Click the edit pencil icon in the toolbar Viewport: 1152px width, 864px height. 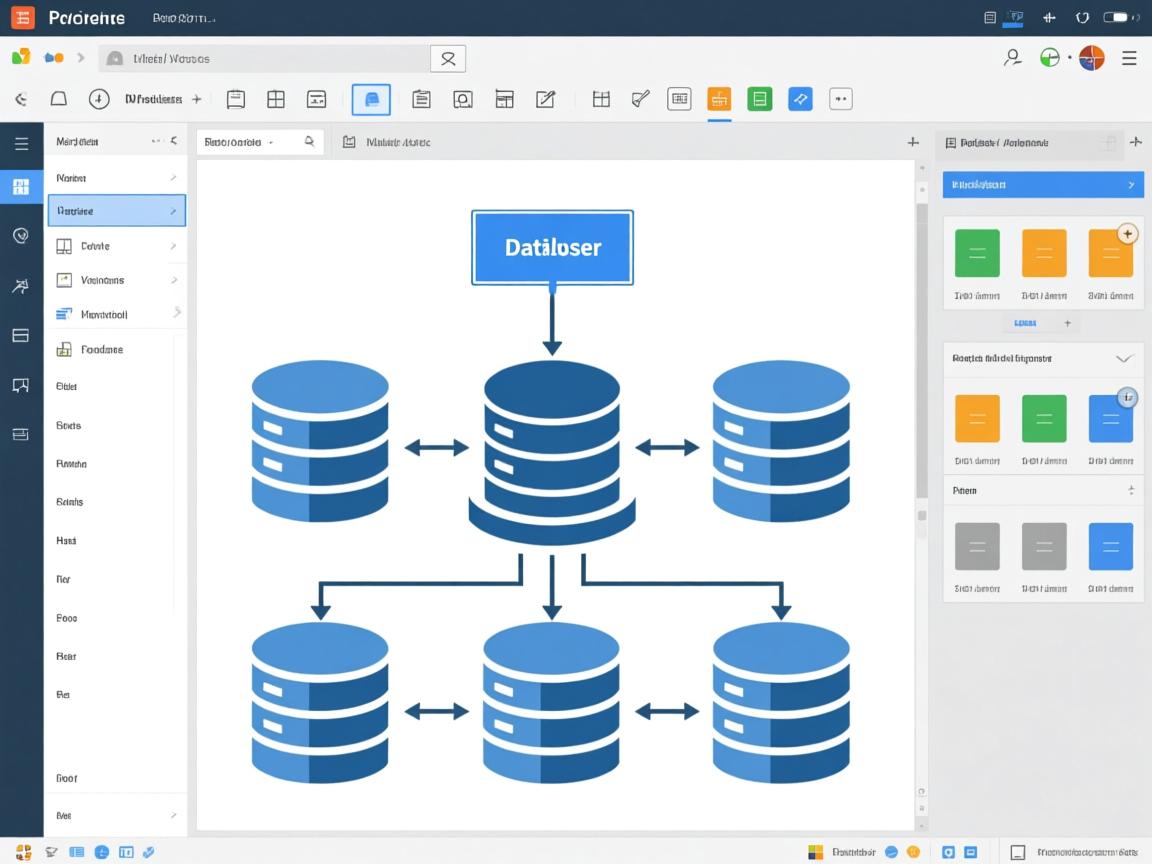[x=545, y=98]
